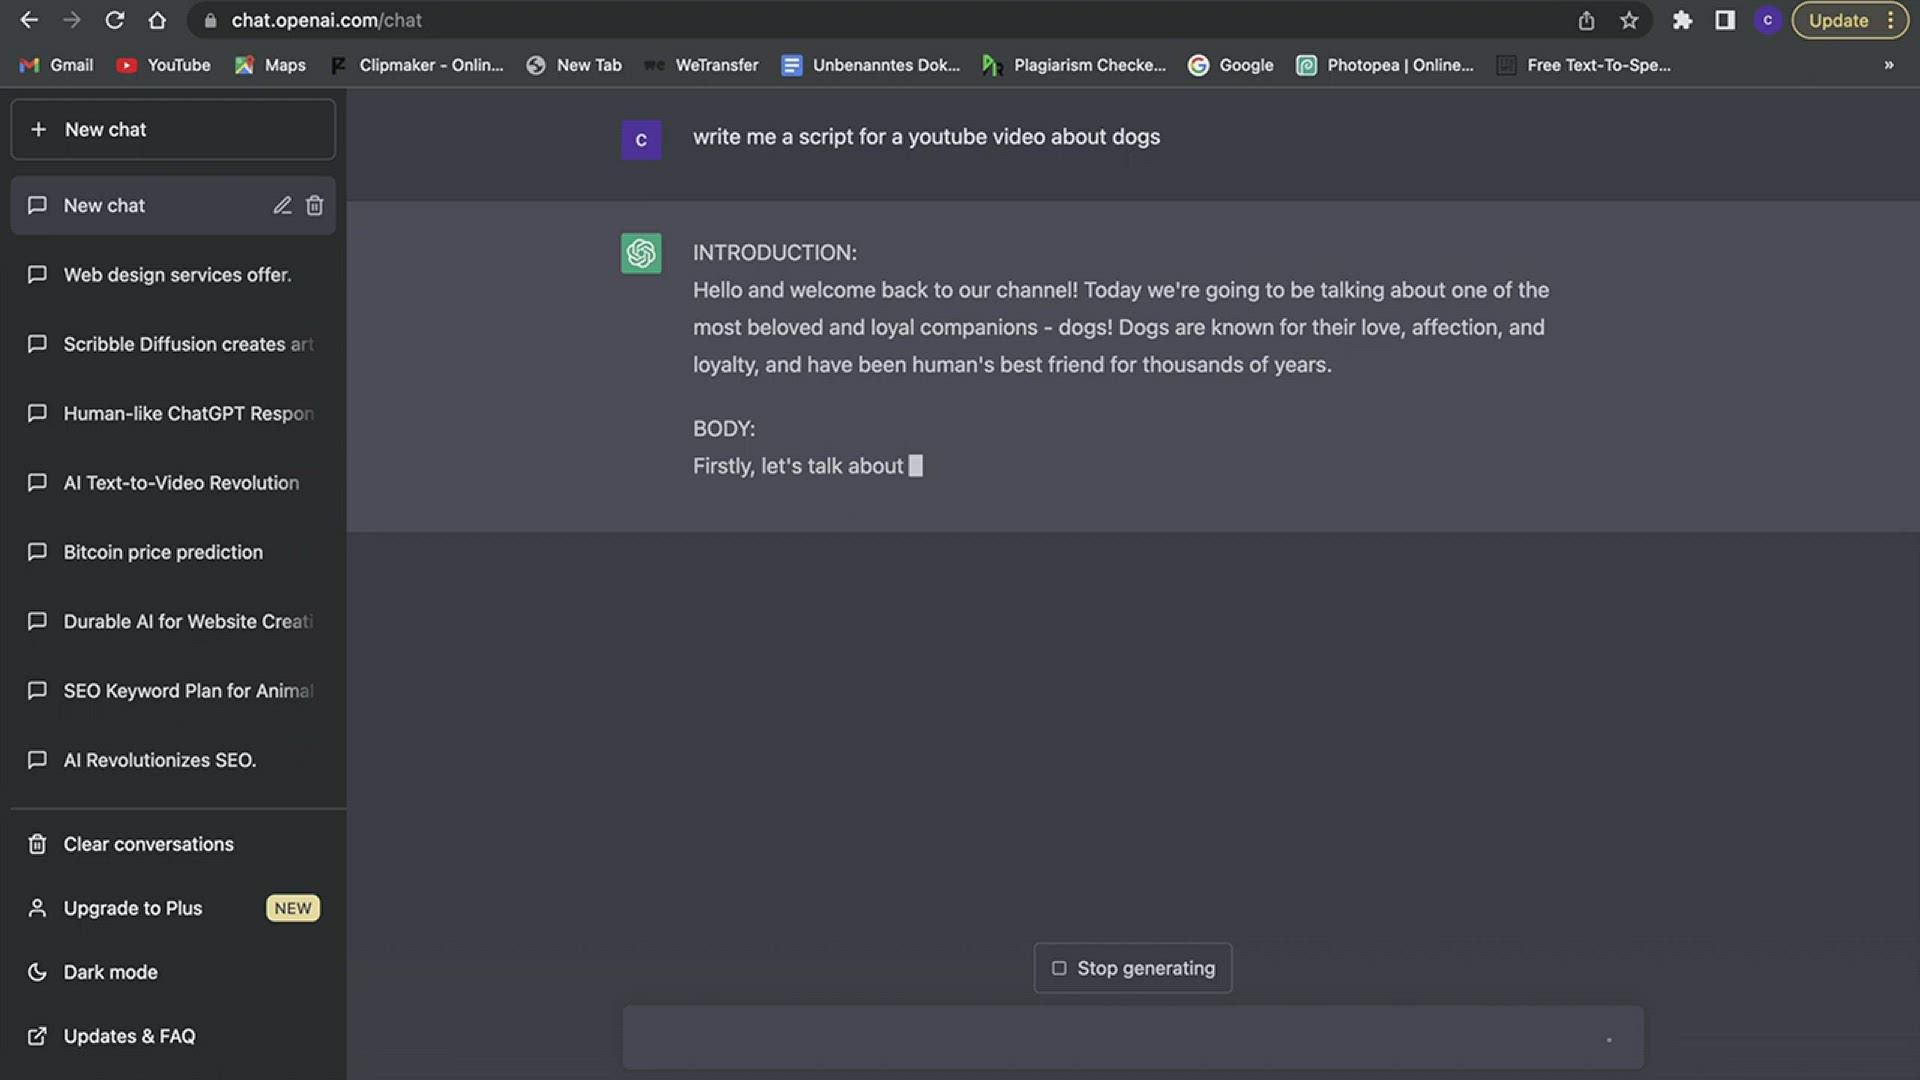The image size is (1920, 1080).
Task: Open the Update browser menu button
Action: pyautogui.click(x=1849, y=20)
